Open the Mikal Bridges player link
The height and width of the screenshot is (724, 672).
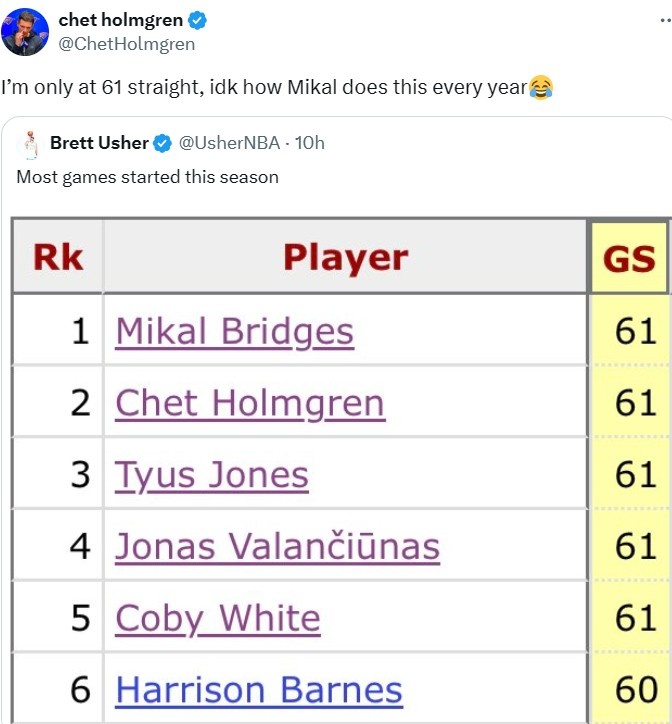coord(234,330)
